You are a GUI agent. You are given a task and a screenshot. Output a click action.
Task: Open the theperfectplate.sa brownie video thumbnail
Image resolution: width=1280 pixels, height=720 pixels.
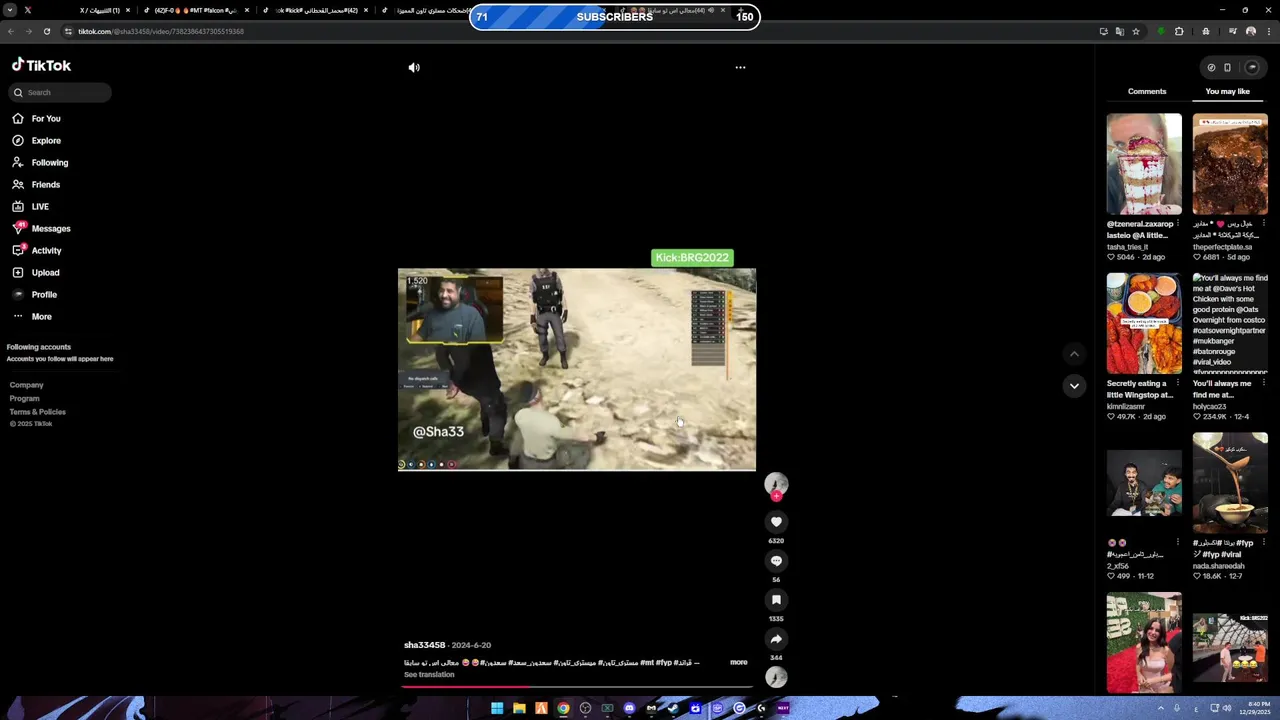1230,164
